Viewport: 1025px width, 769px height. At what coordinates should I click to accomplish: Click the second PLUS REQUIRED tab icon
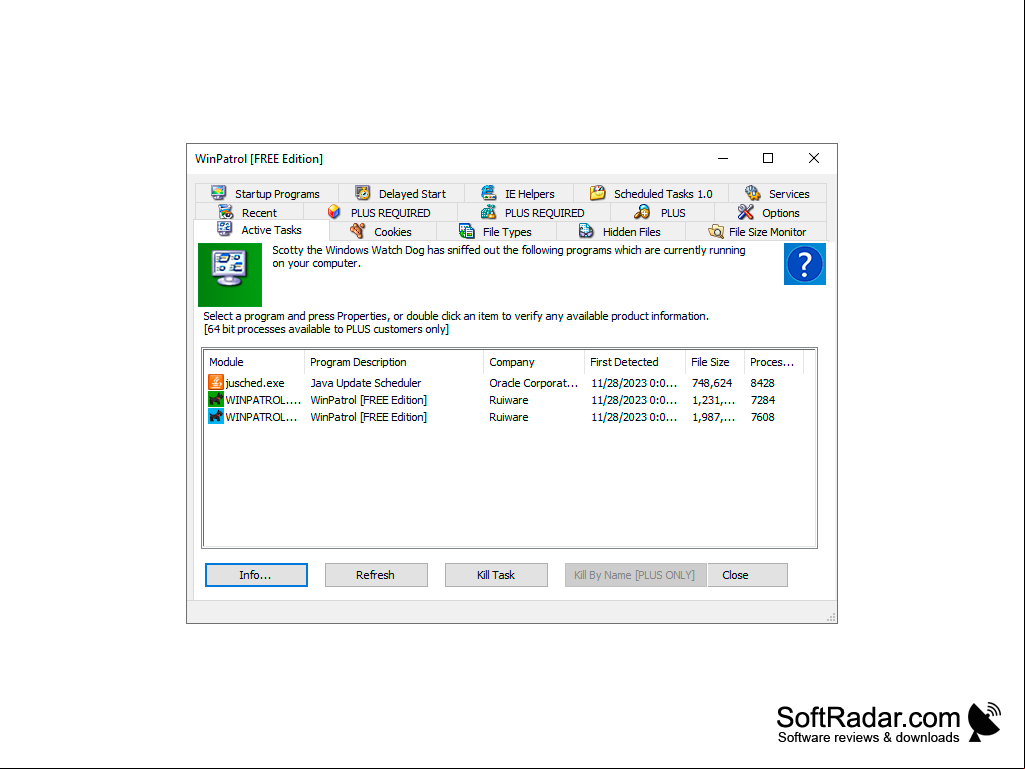(x=488, y=212)
